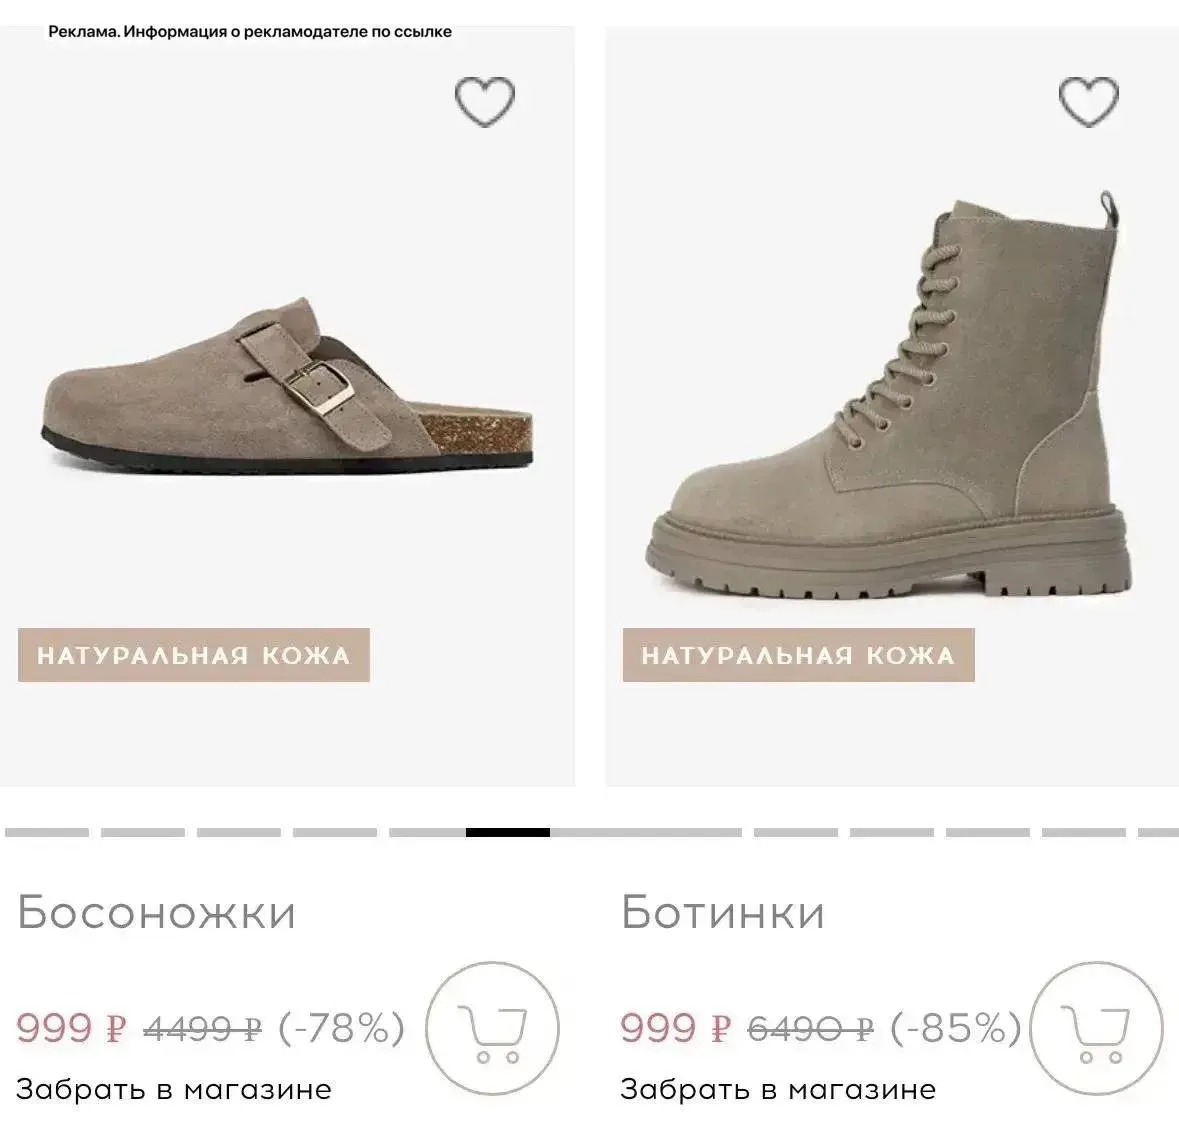This screenshot has width=1179, height=1145.
Task: Select Забрать в магазине under Ботинки
Action: tap(778, 1089)
